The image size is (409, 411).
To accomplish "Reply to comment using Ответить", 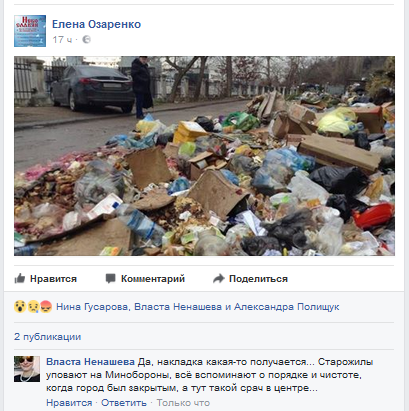I will (124, 403).
